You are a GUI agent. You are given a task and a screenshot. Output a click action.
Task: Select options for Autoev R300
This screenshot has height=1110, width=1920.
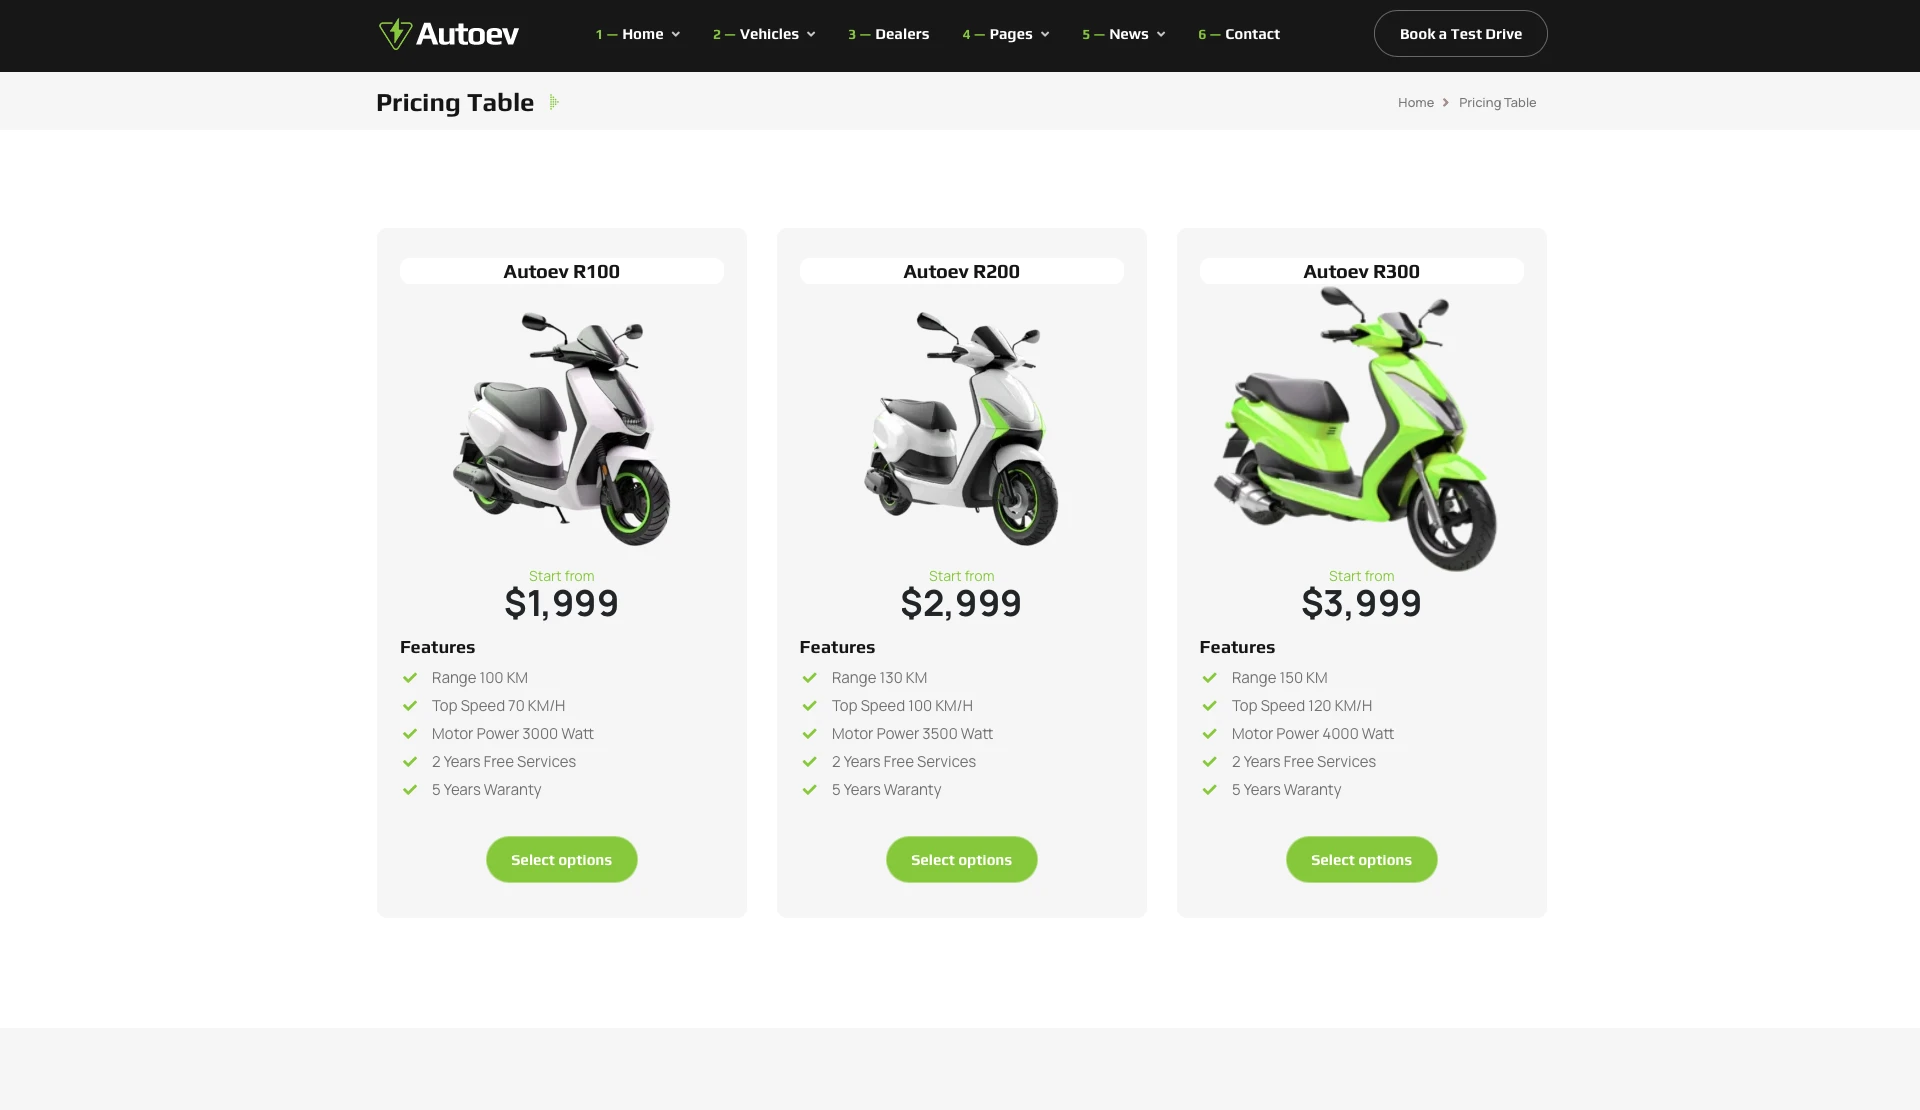[x=1361, y=860]
